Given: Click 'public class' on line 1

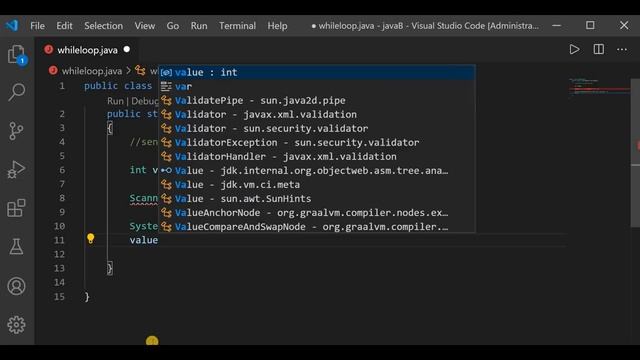Looking at the screenshot, I should coord(118,86).
